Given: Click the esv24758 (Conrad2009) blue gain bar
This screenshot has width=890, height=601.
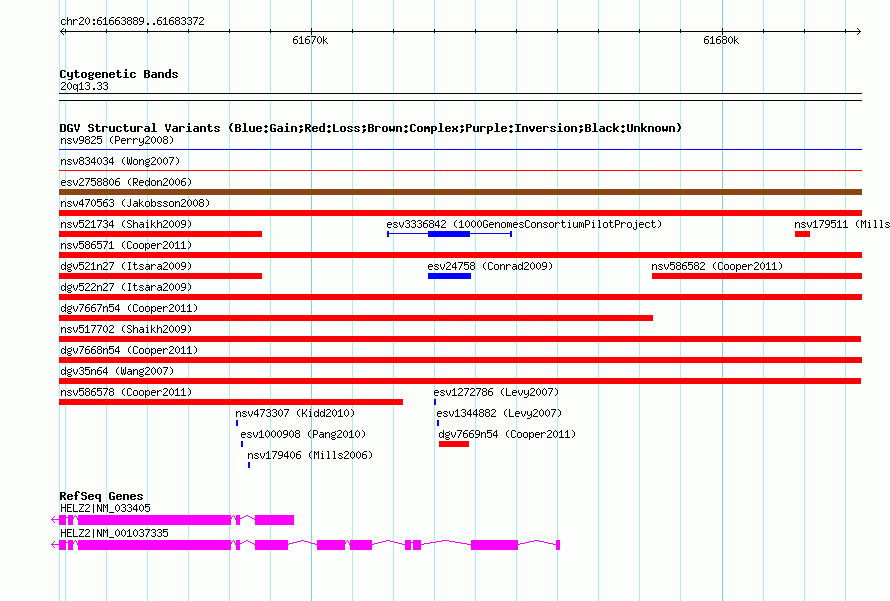Looking at the screenshot, I should [x=449, y=276].
